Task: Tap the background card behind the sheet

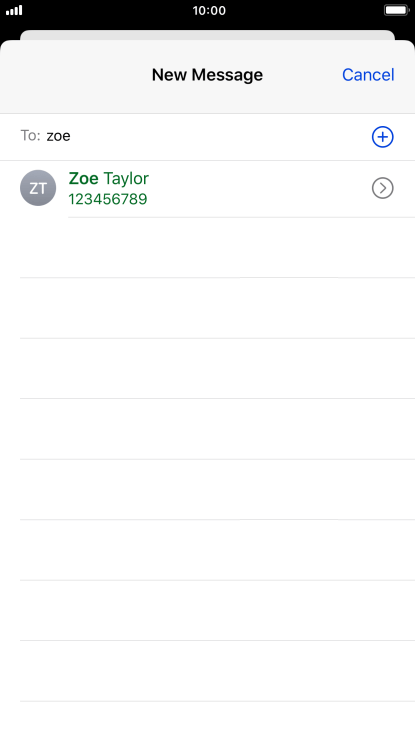Action: tap(208, 35)
